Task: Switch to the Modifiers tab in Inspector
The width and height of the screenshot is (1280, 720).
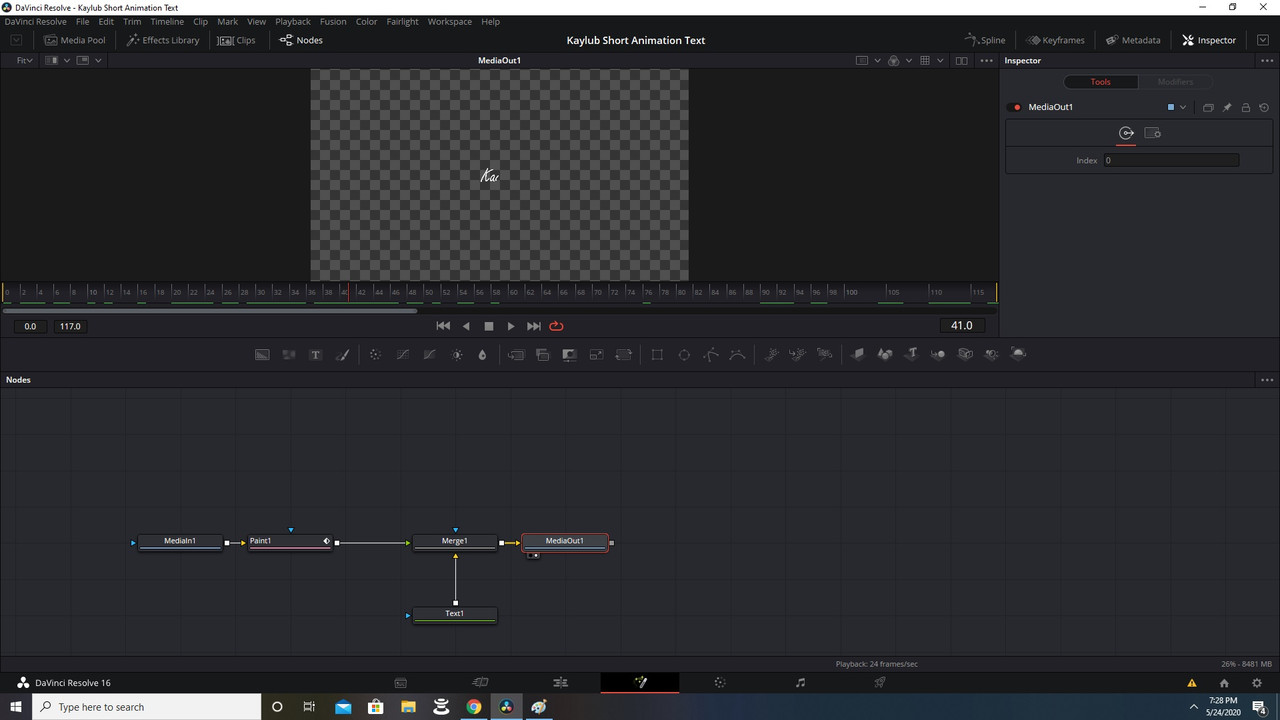Action: 1176,81
